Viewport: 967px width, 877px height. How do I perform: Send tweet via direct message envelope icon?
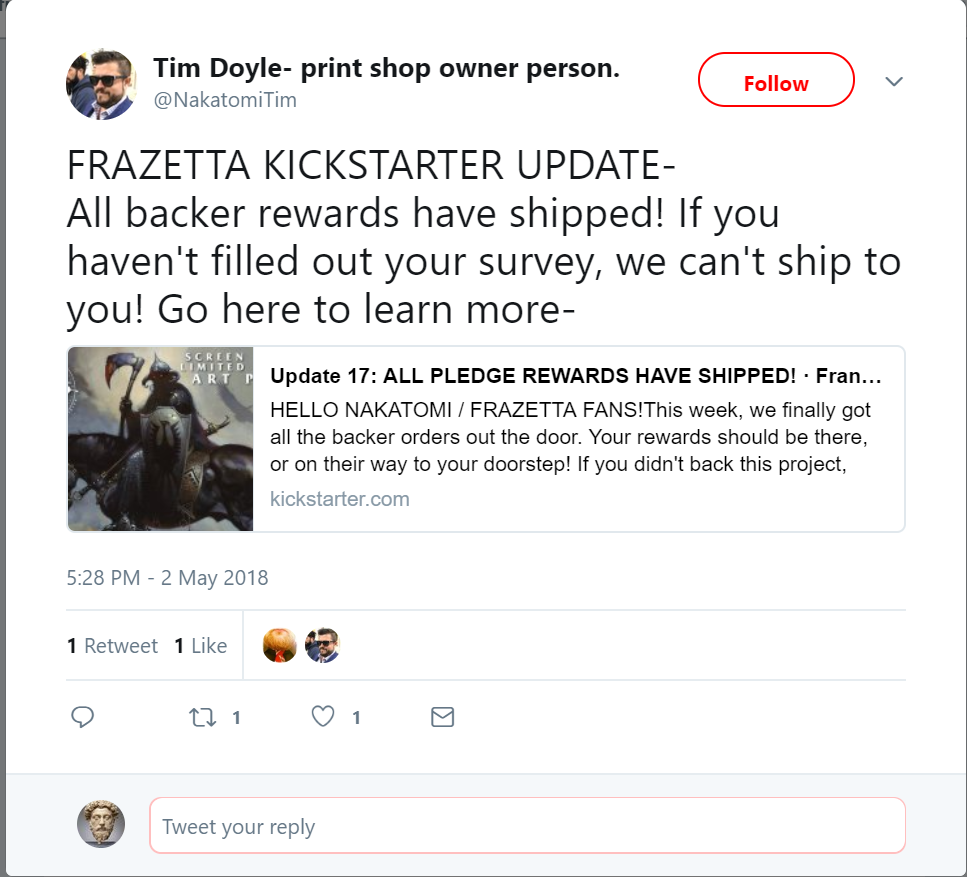442,717
